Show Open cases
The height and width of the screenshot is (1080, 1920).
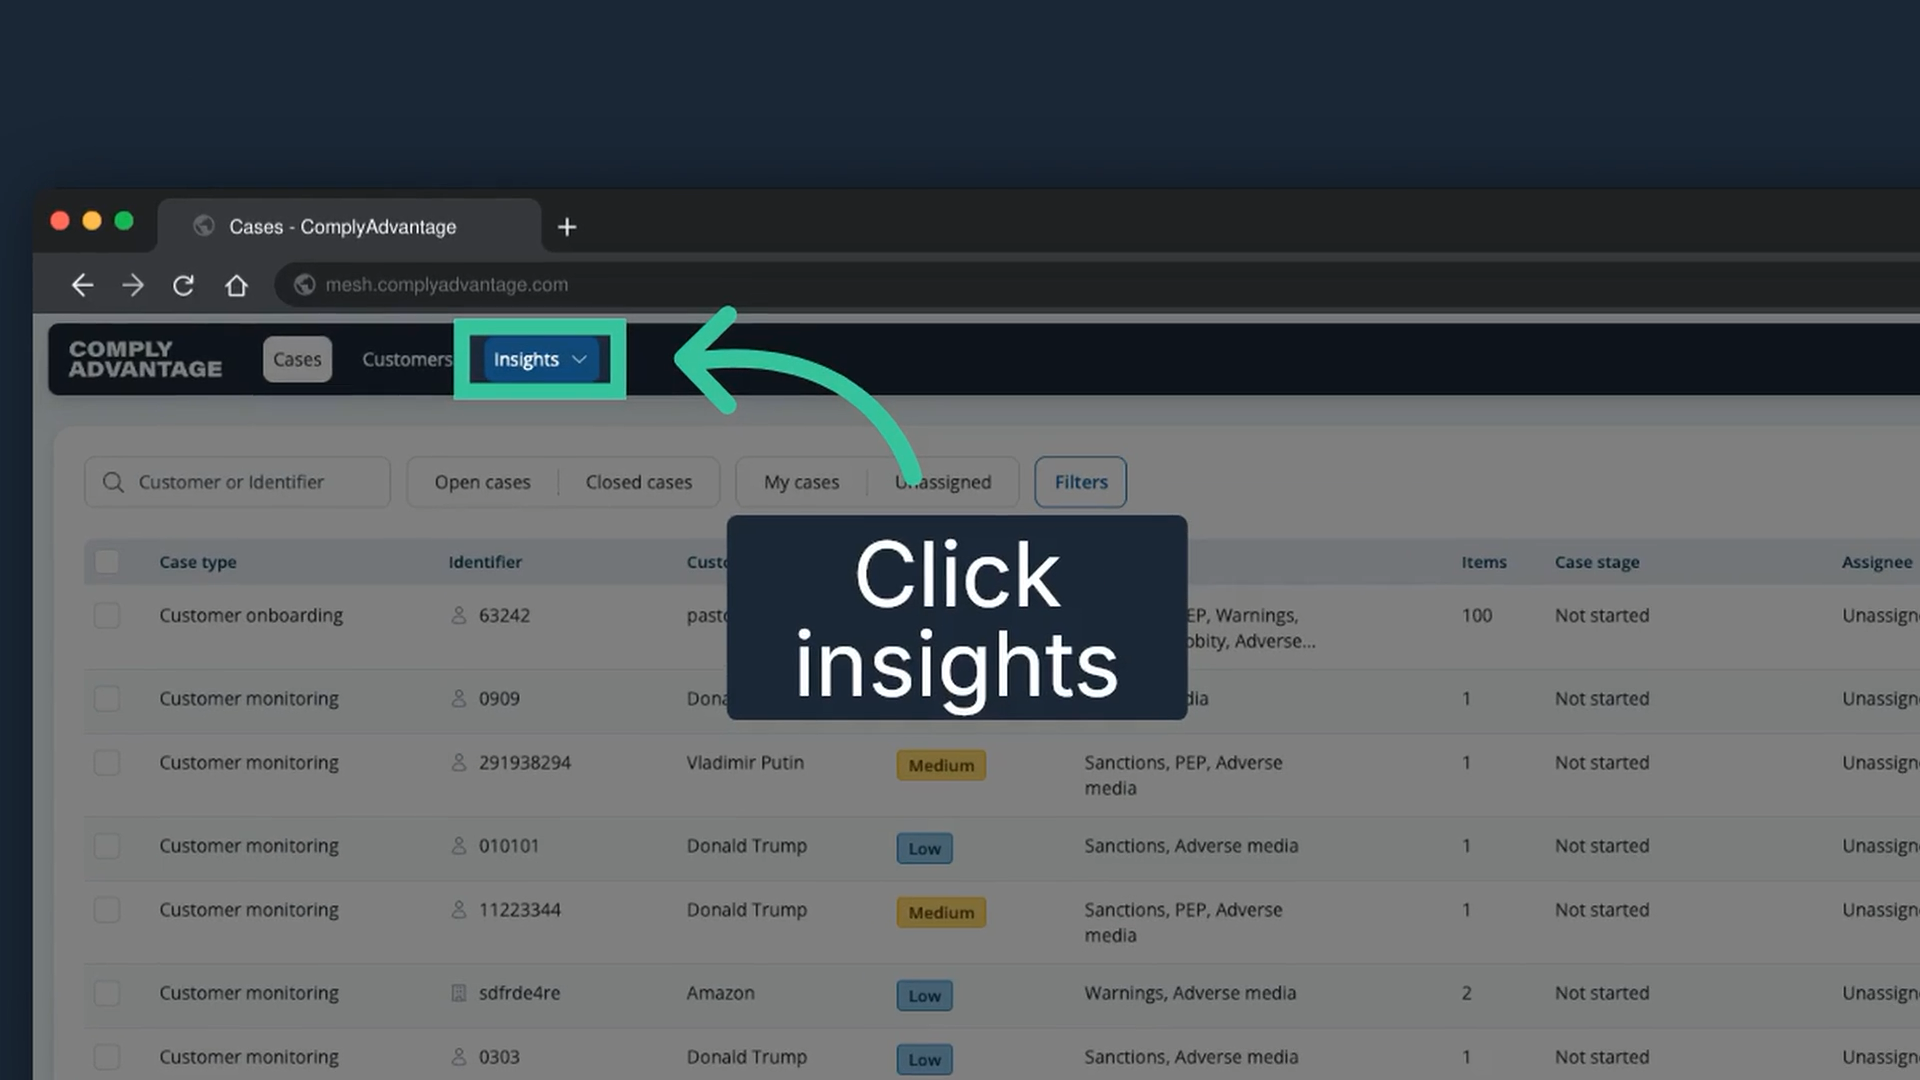point(482,482)
